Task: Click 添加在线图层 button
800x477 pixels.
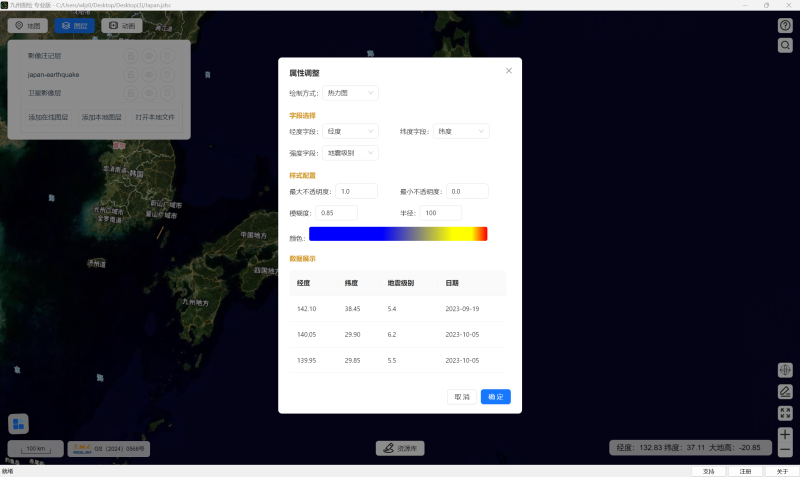Action: coord(48,117)
